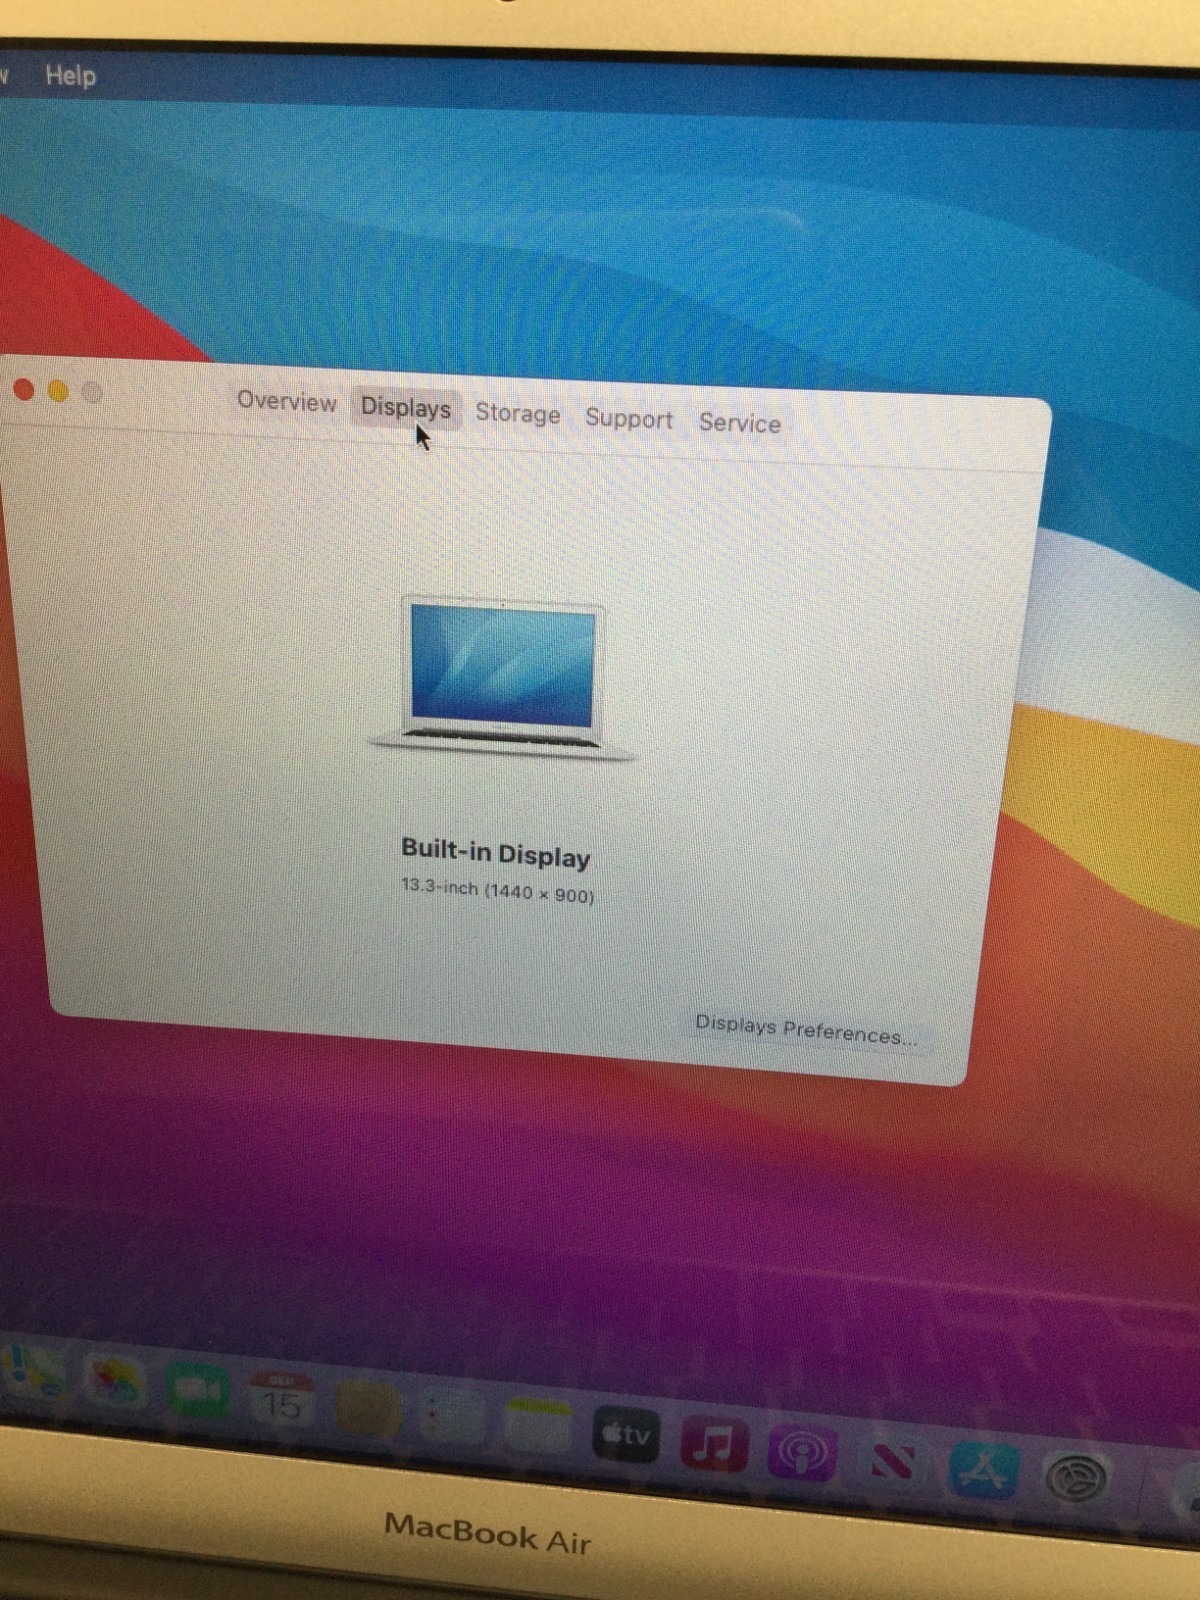The image size is (1200, 1600).
Task: Launch Apple TV from the Dock
Action: pos(626,1435)
